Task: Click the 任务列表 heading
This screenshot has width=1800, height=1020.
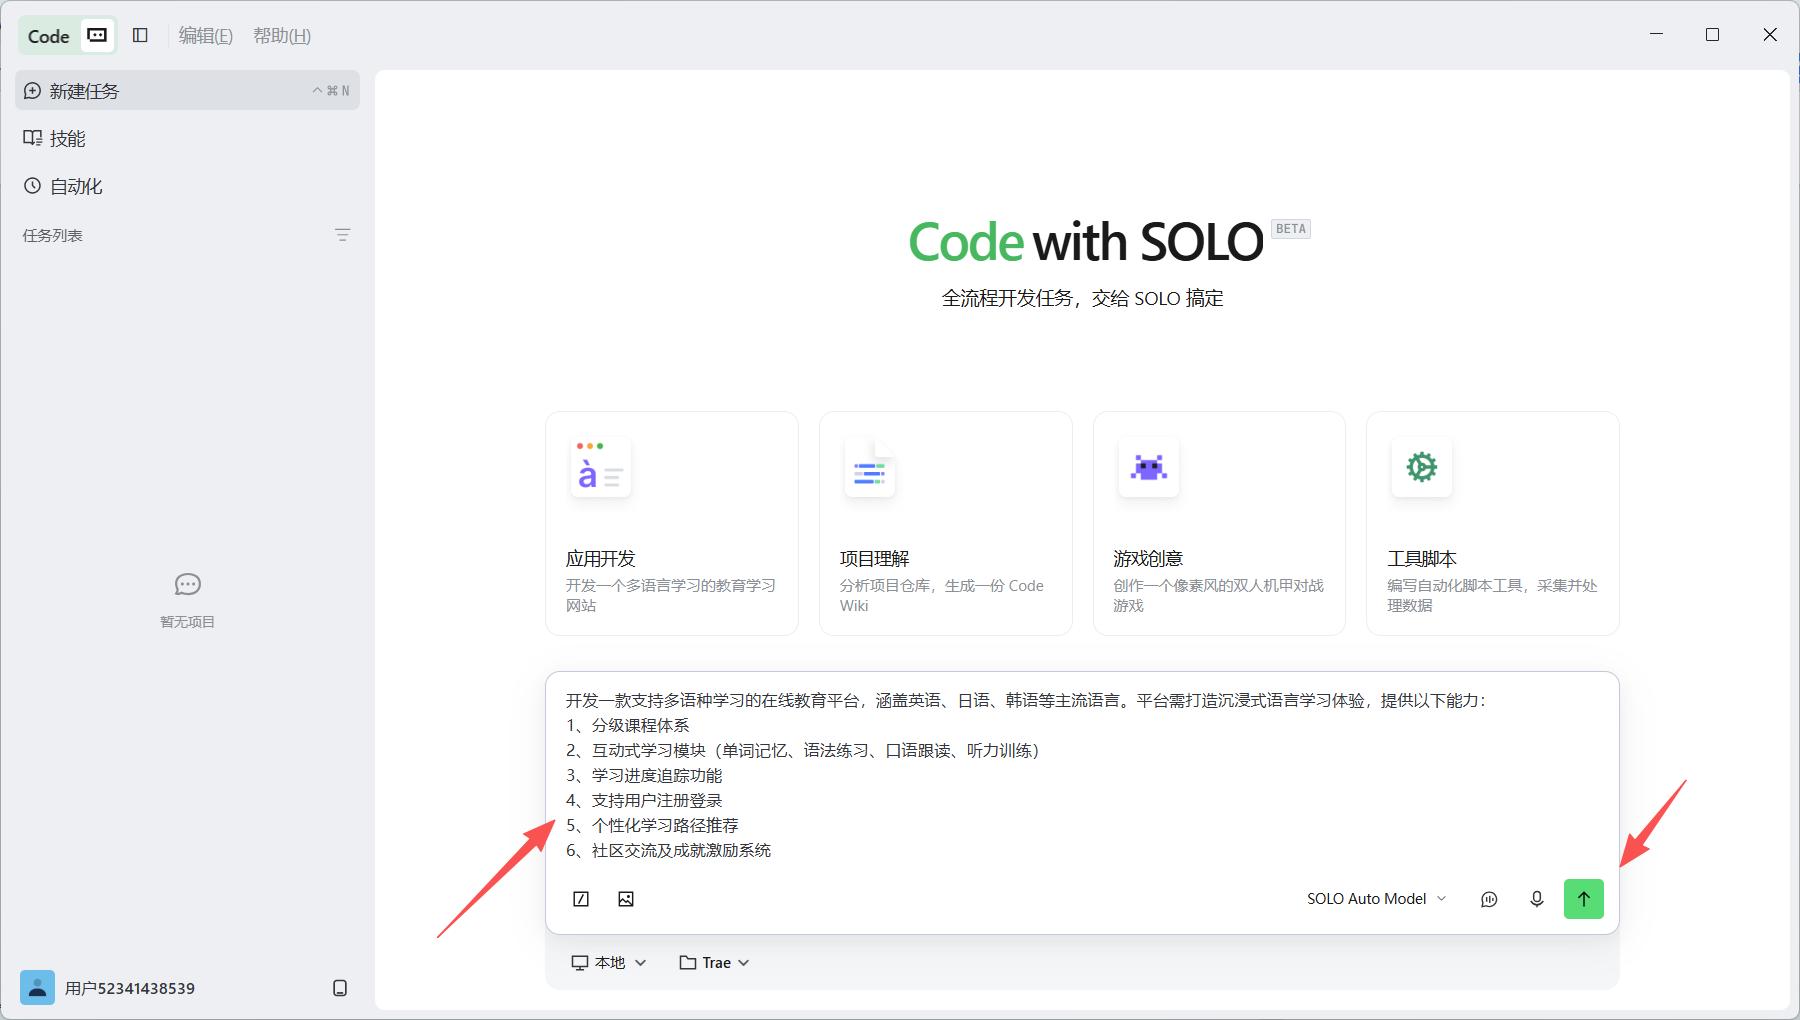Action: (x=53, y=235)
